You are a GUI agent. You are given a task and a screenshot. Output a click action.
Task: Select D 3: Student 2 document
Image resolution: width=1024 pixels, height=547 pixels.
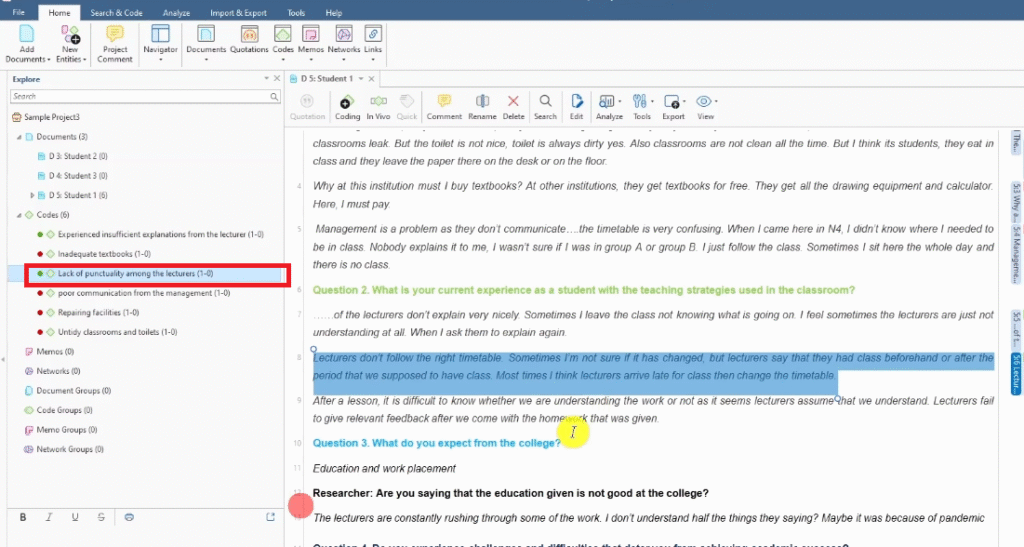[x=78, y=156]
